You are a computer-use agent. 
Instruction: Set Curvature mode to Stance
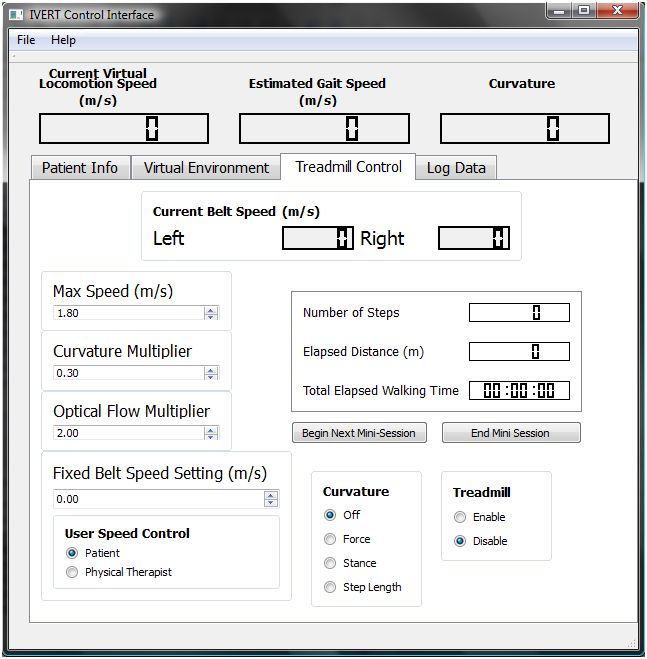330,563
